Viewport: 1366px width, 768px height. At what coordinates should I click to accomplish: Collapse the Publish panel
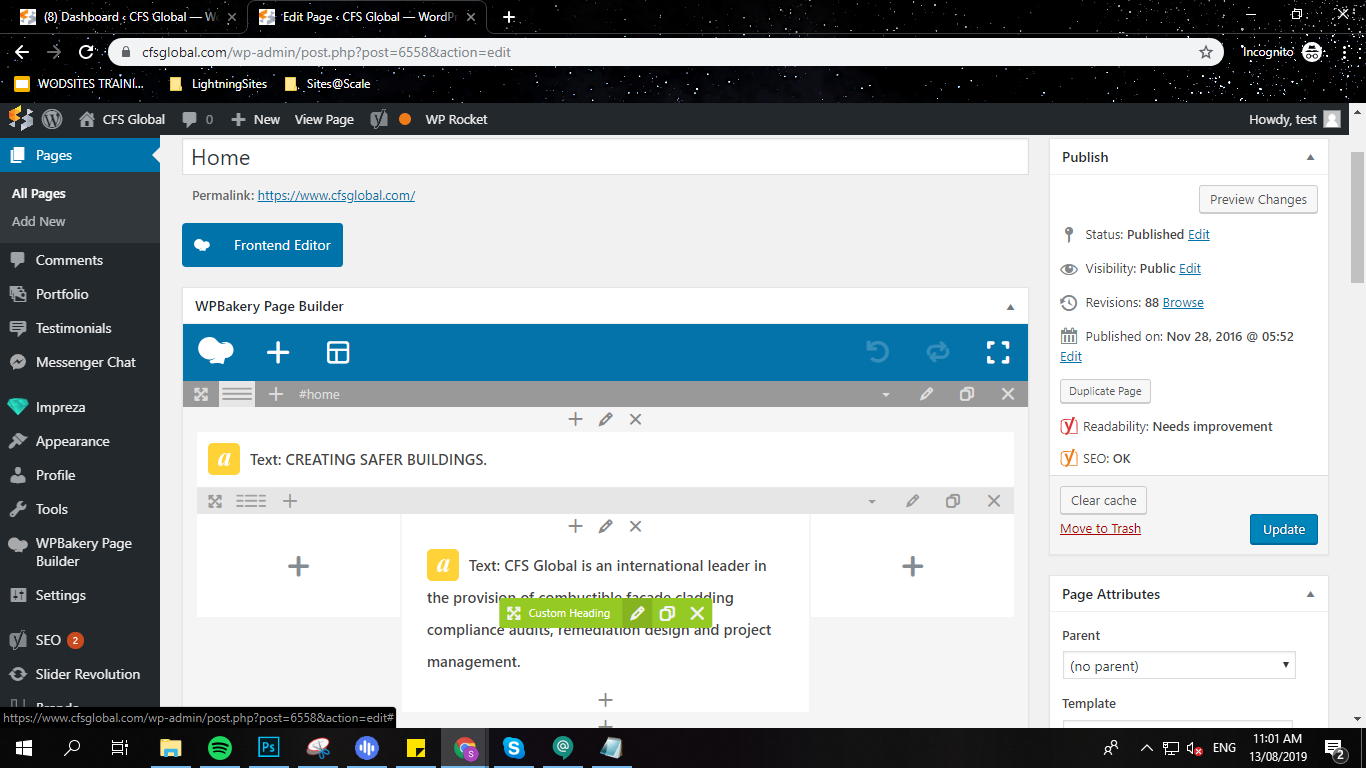pyautogui.click(x=1310, y=157)
